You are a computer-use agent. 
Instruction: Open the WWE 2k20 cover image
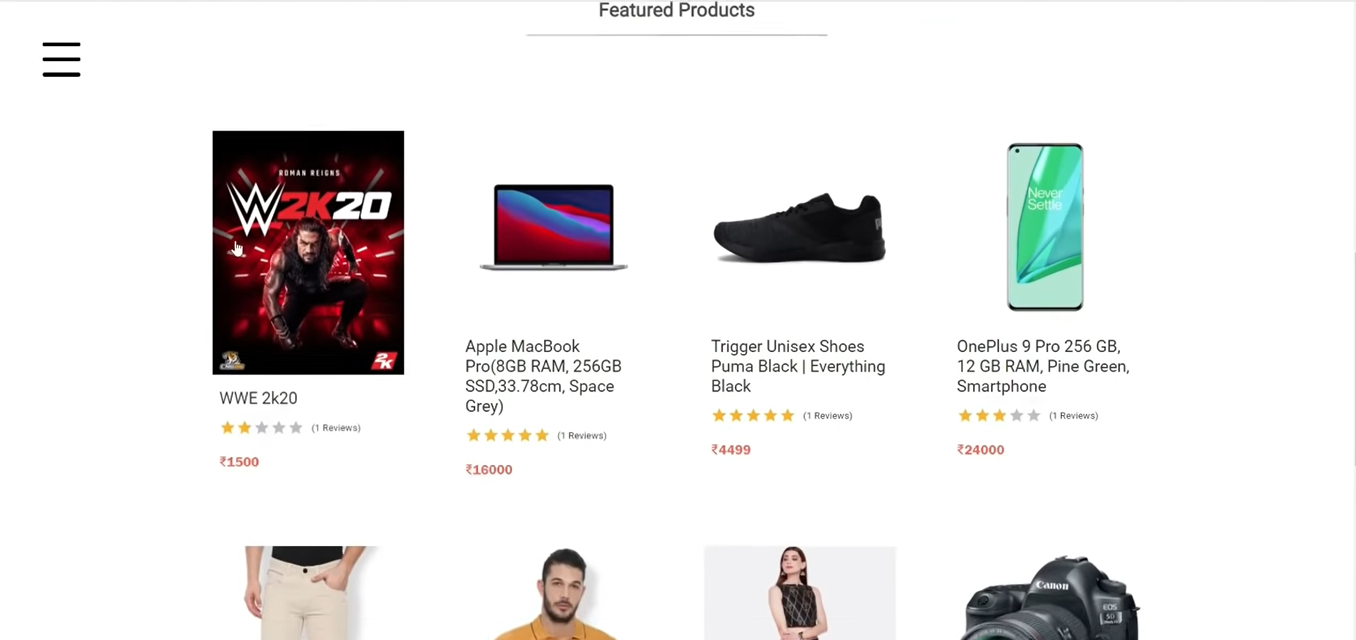307,252
